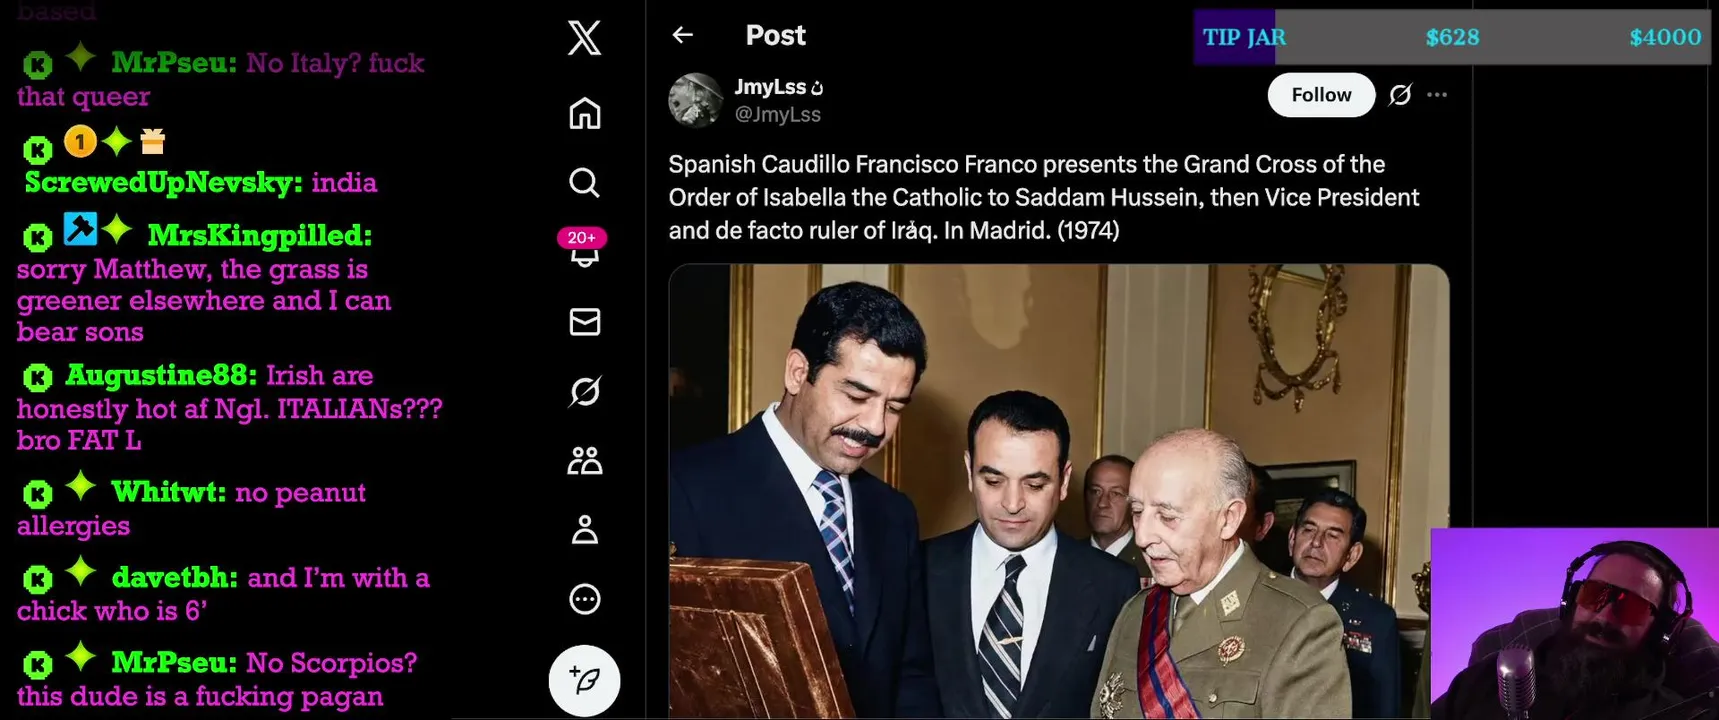Screen dimensions: 1719x720
Task: Go back using the left arrow
Action: (x=683, y=35)
